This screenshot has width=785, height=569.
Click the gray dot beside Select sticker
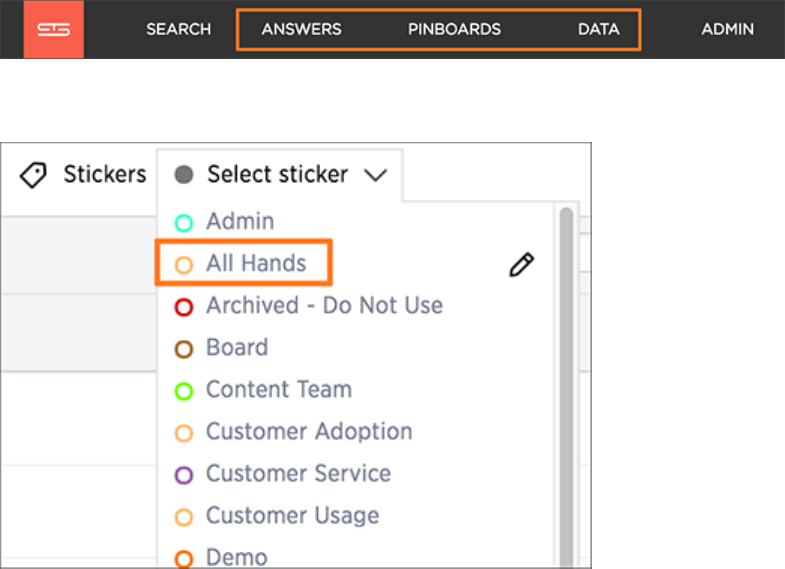point(183,175)
